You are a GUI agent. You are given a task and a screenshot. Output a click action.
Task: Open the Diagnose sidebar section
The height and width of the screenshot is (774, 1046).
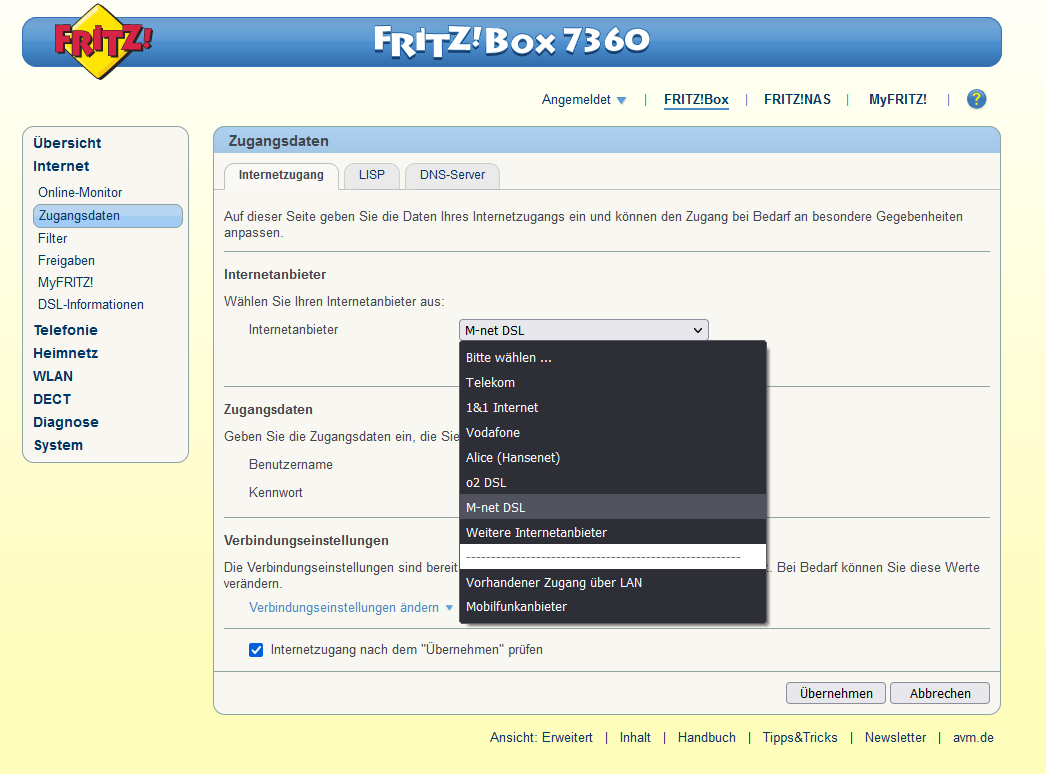coord(66,422)
